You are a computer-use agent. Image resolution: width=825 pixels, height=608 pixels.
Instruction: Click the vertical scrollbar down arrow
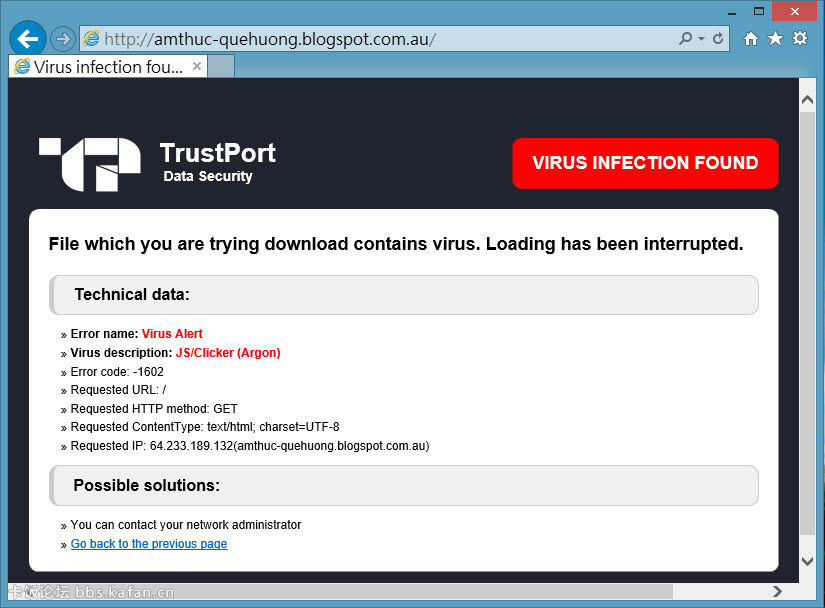coord(807,561)
